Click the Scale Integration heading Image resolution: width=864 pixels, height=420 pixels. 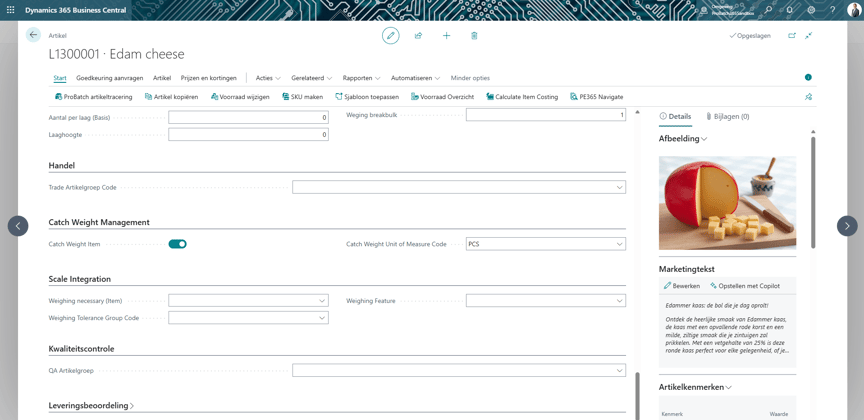79,279
